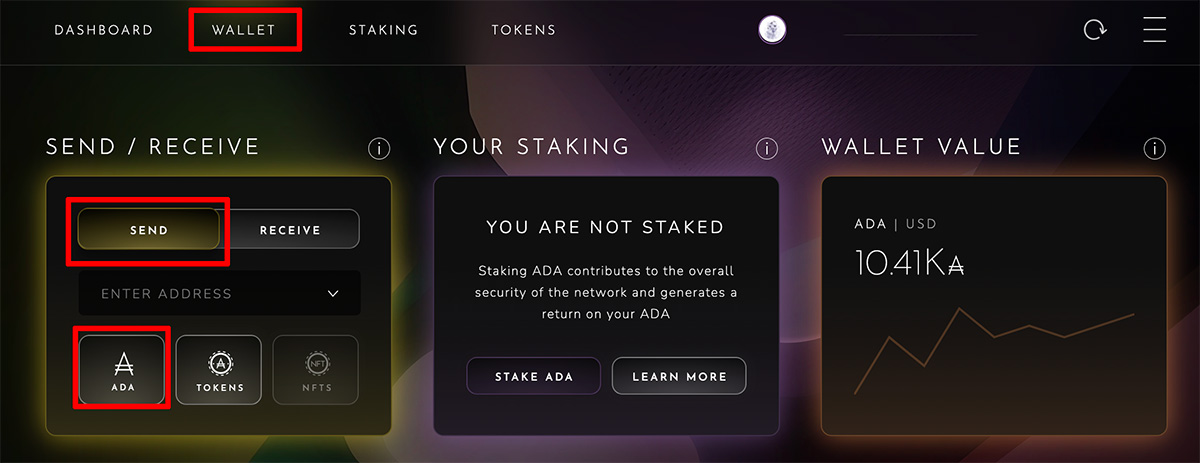Go to the Tokens tab
The width and height of the screenshot is (1200, 463).
click(524, 30)
